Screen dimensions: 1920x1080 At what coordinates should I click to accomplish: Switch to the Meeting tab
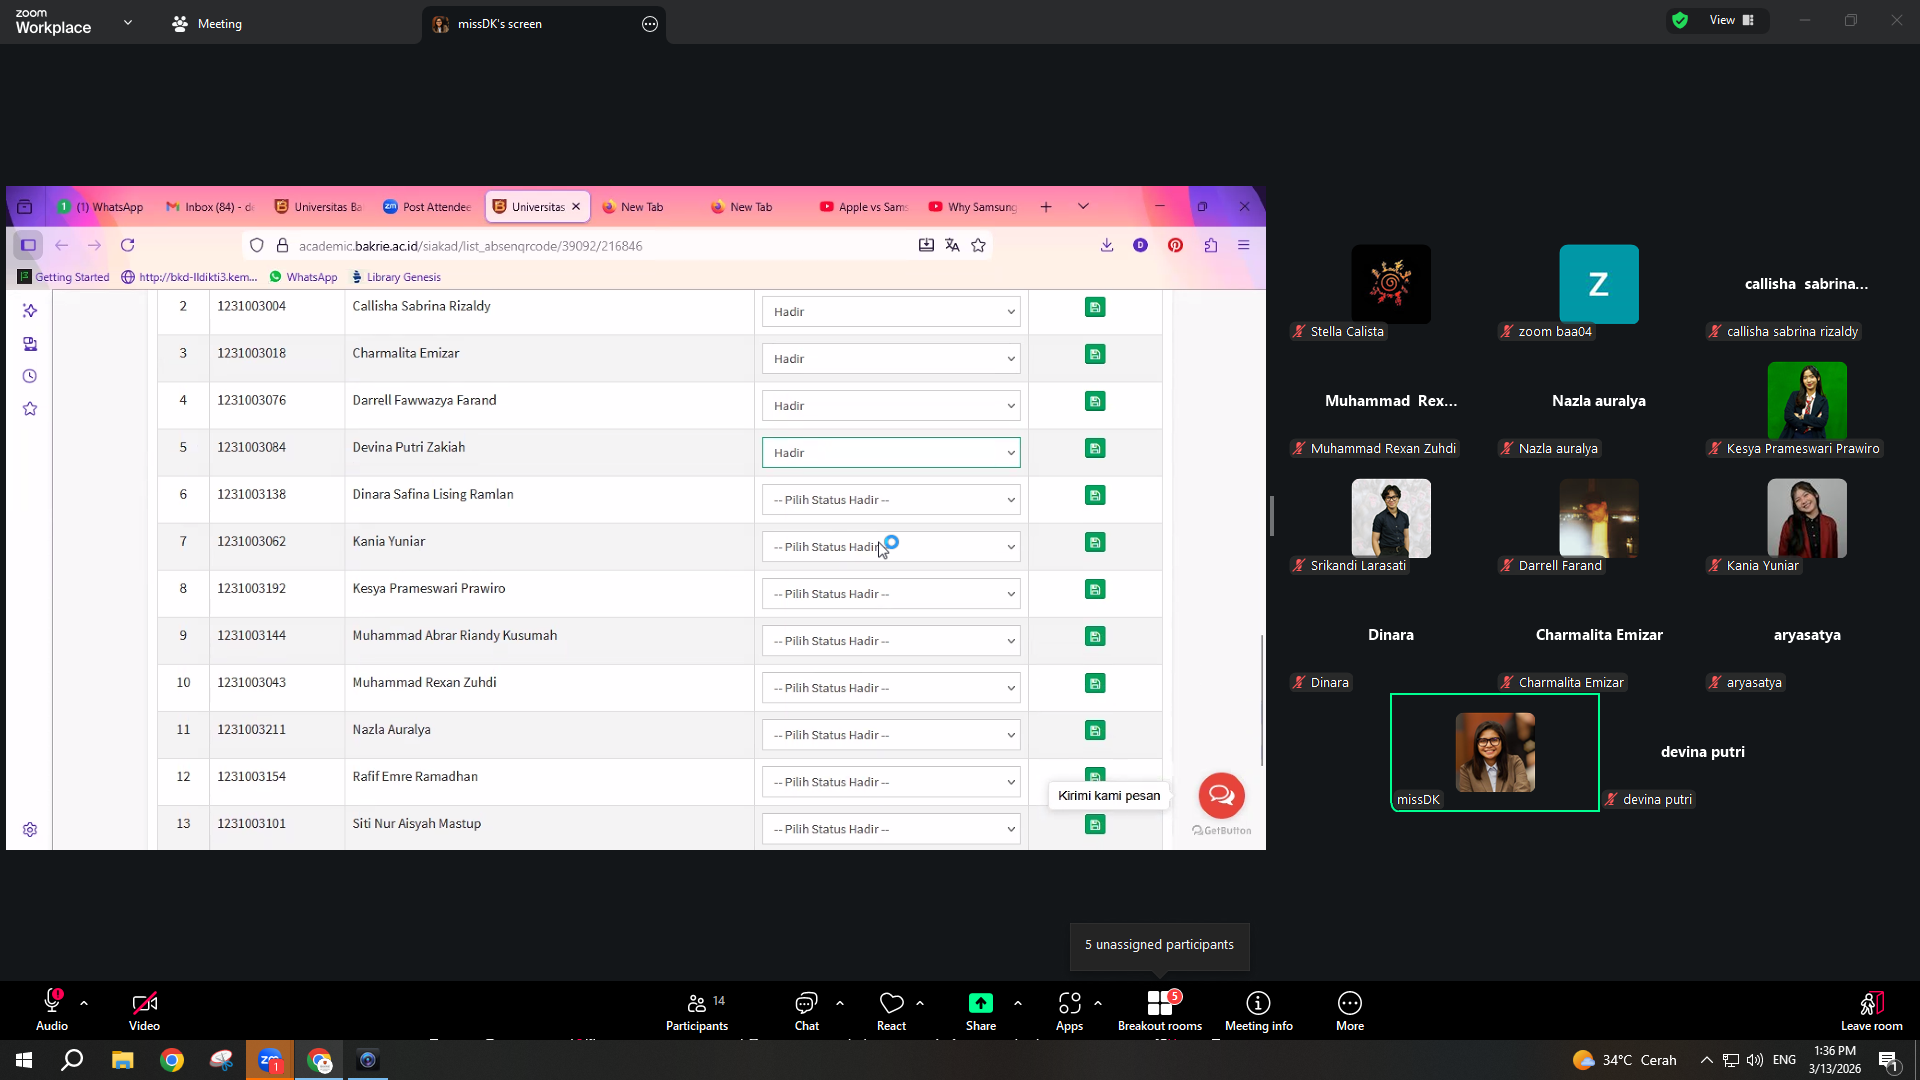[x=207, y=24]
